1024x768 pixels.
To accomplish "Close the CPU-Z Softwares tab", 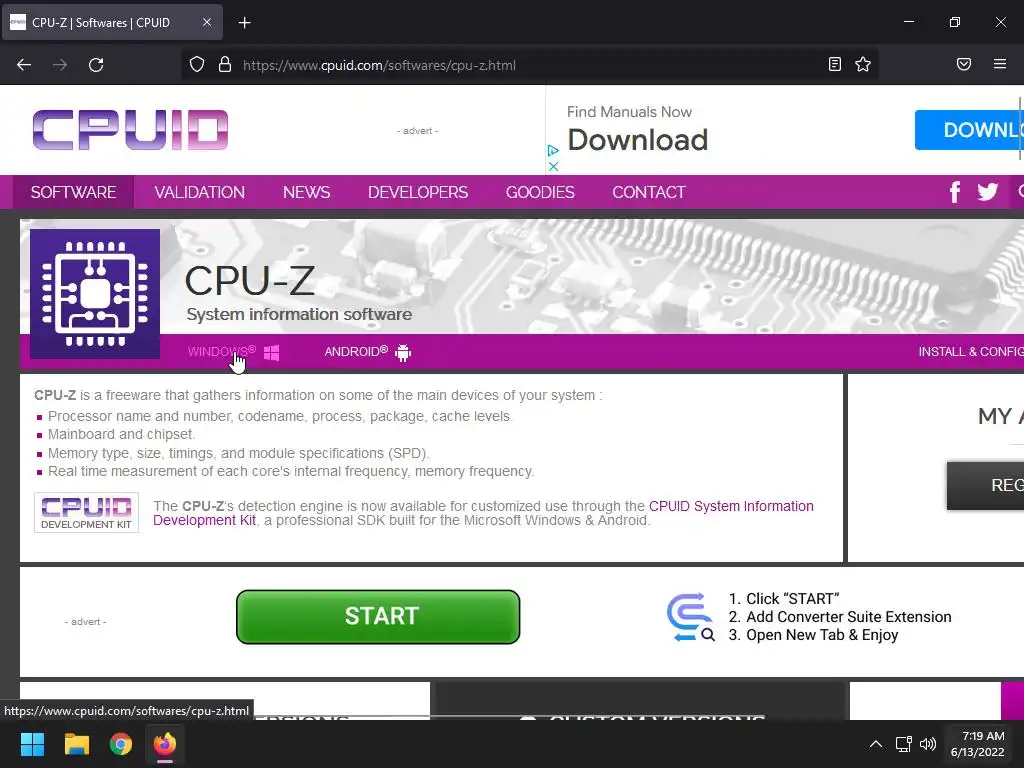I will point(206,22).
